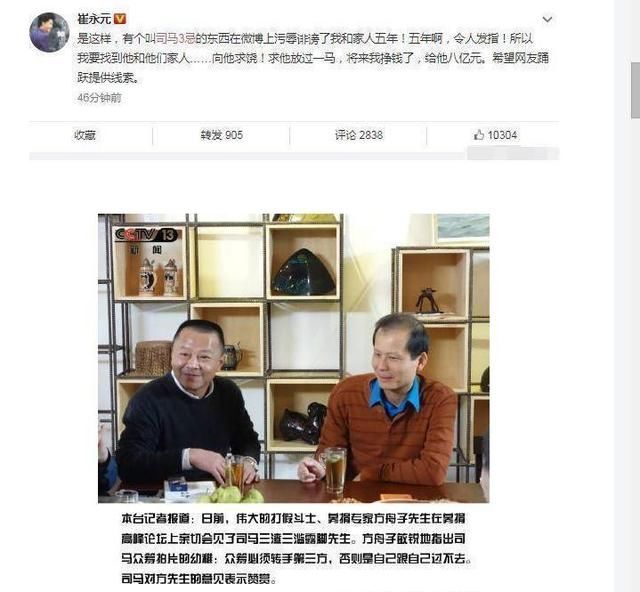Viewport: 640px width, 592px height.
Task: Click the post text body
Action: (313, 58)
